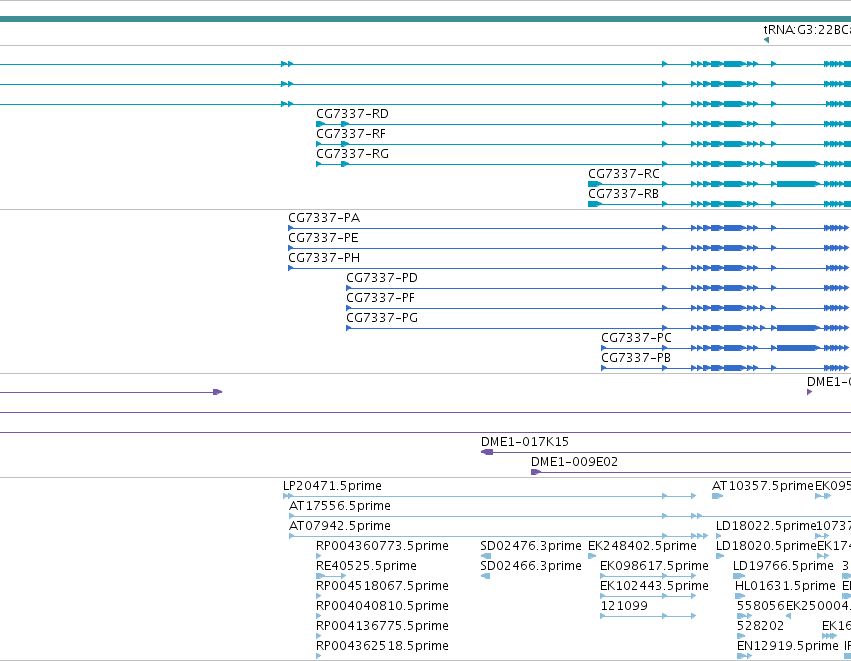Select the RP004360773.5prime EST label
The image size is (851, 661).
pyautogui.click(x=382, y=546)
